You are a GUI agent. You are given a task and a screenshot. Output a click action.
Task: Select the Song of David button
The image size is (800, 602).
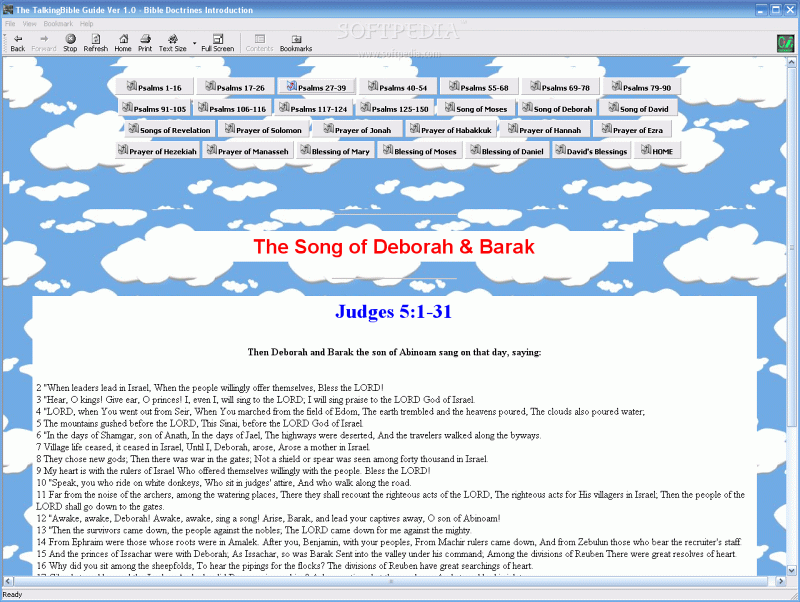[x=638, y=108]
